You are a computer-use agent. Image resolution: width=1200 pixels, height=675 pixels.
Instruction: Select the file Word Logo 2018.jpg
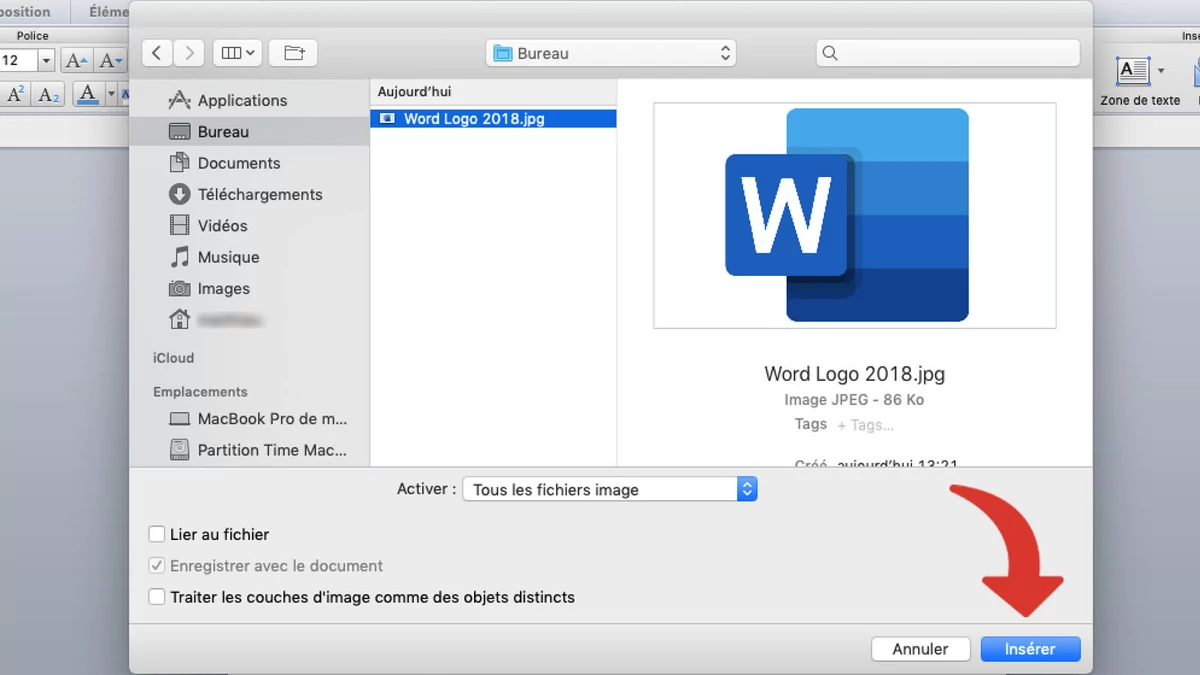point(493,119)
